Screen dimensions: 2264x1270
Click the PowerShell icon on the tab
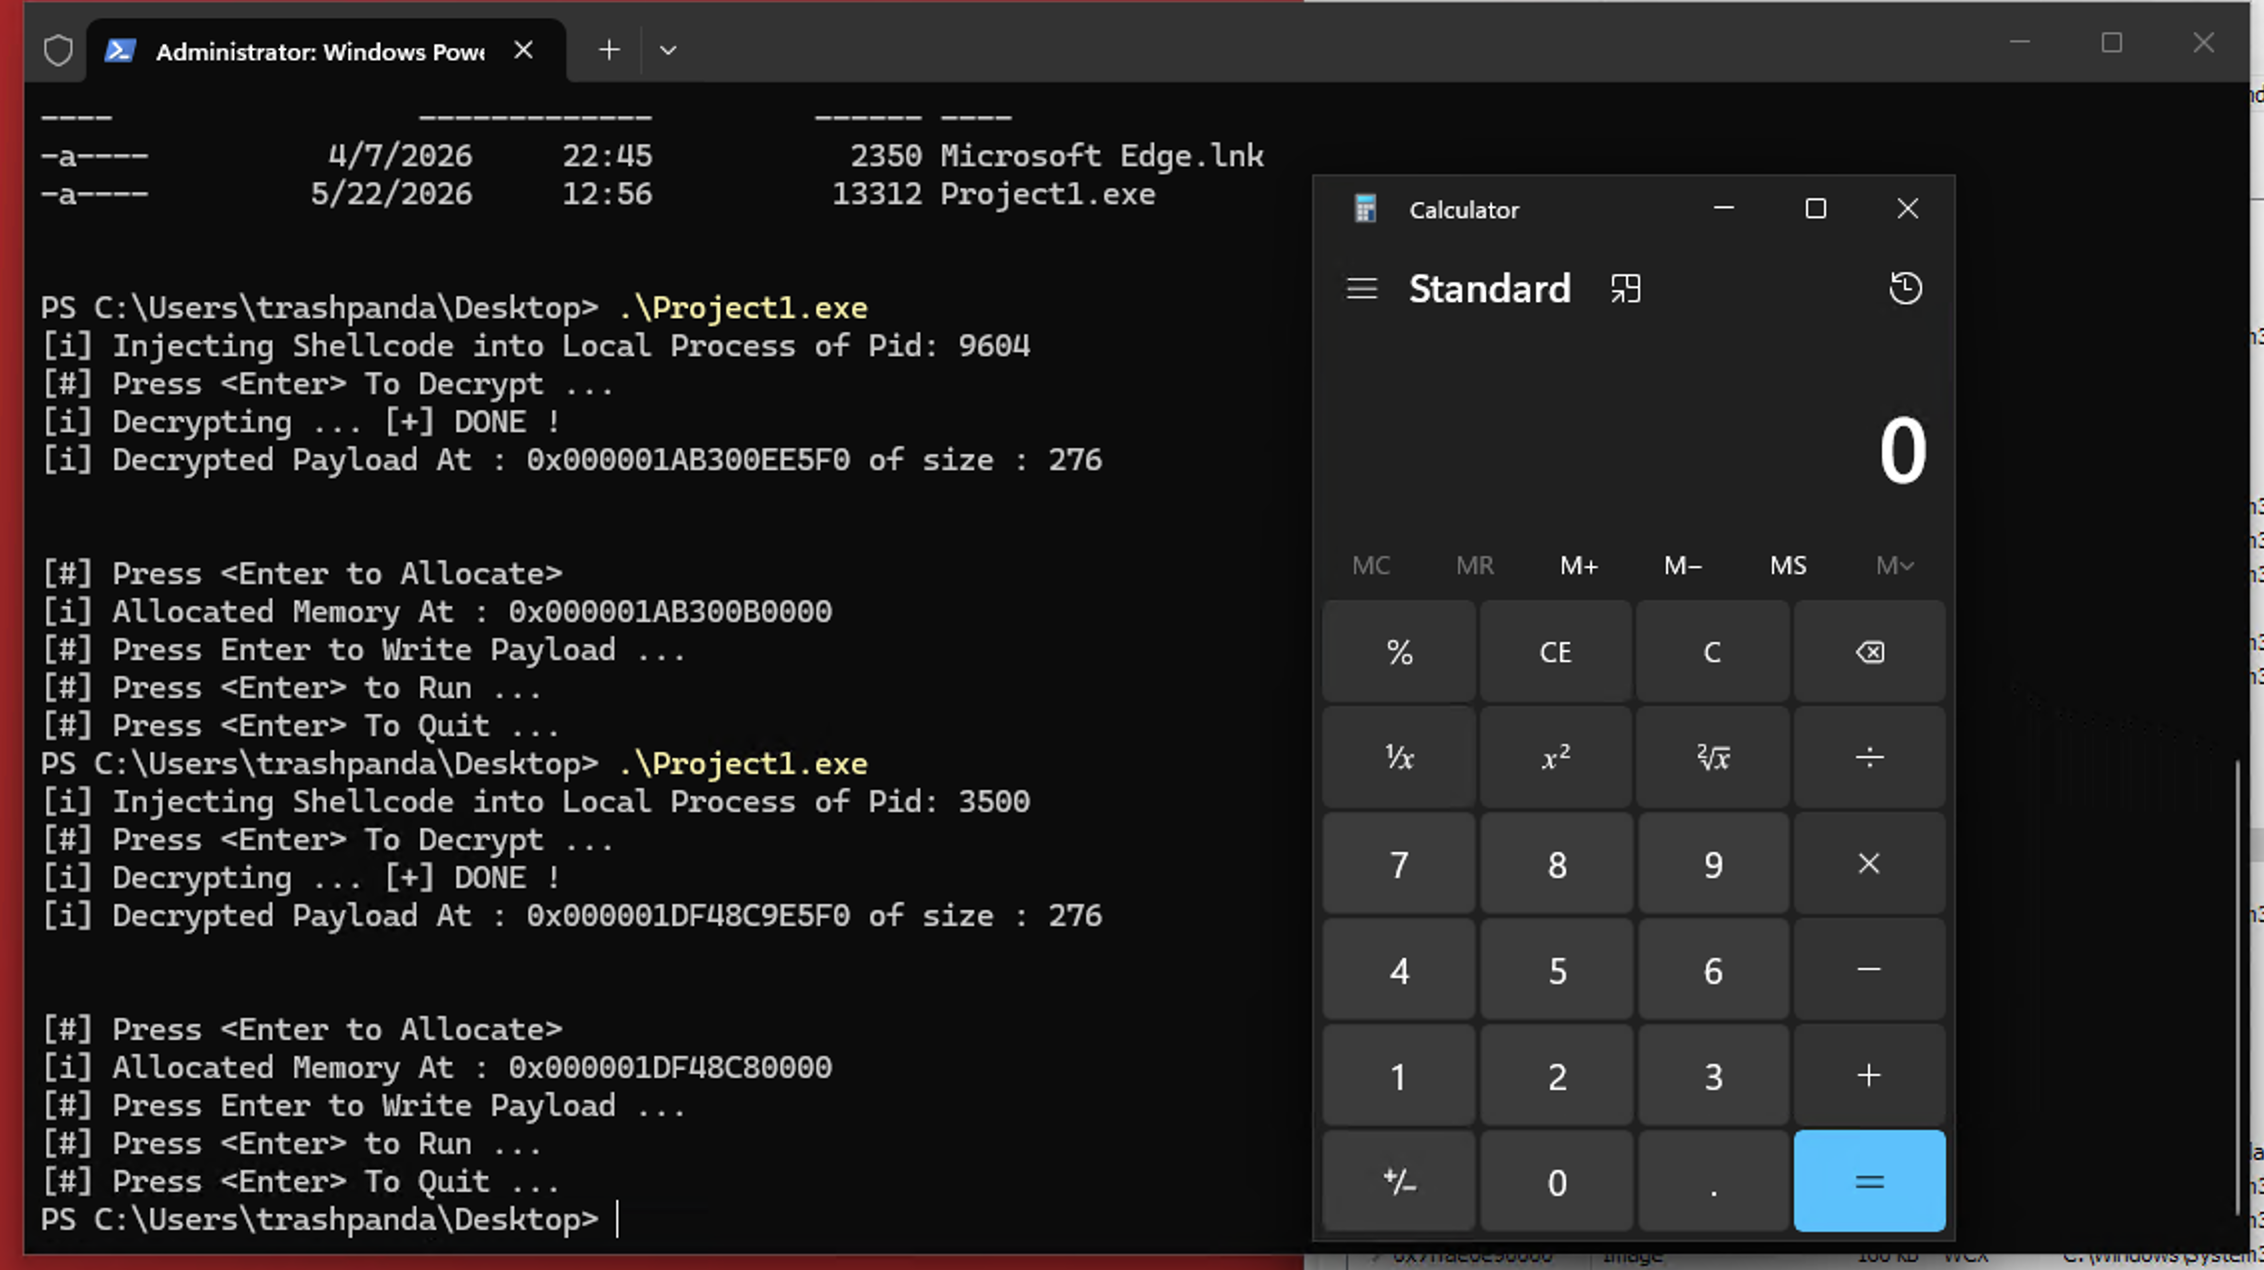click(x=120, y=50)
